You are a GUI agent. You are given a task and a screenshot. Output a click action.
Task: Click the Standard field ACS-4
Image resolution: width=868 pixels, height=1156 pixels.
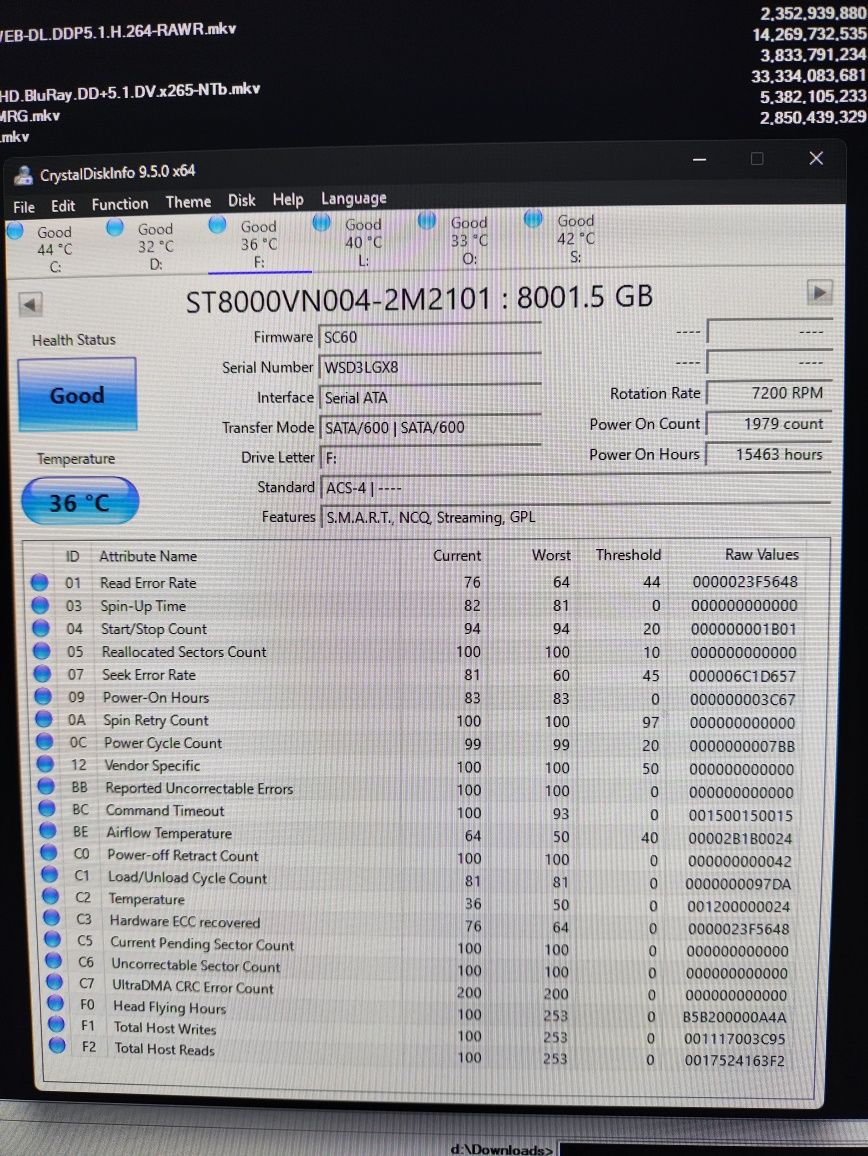(577, 487)
